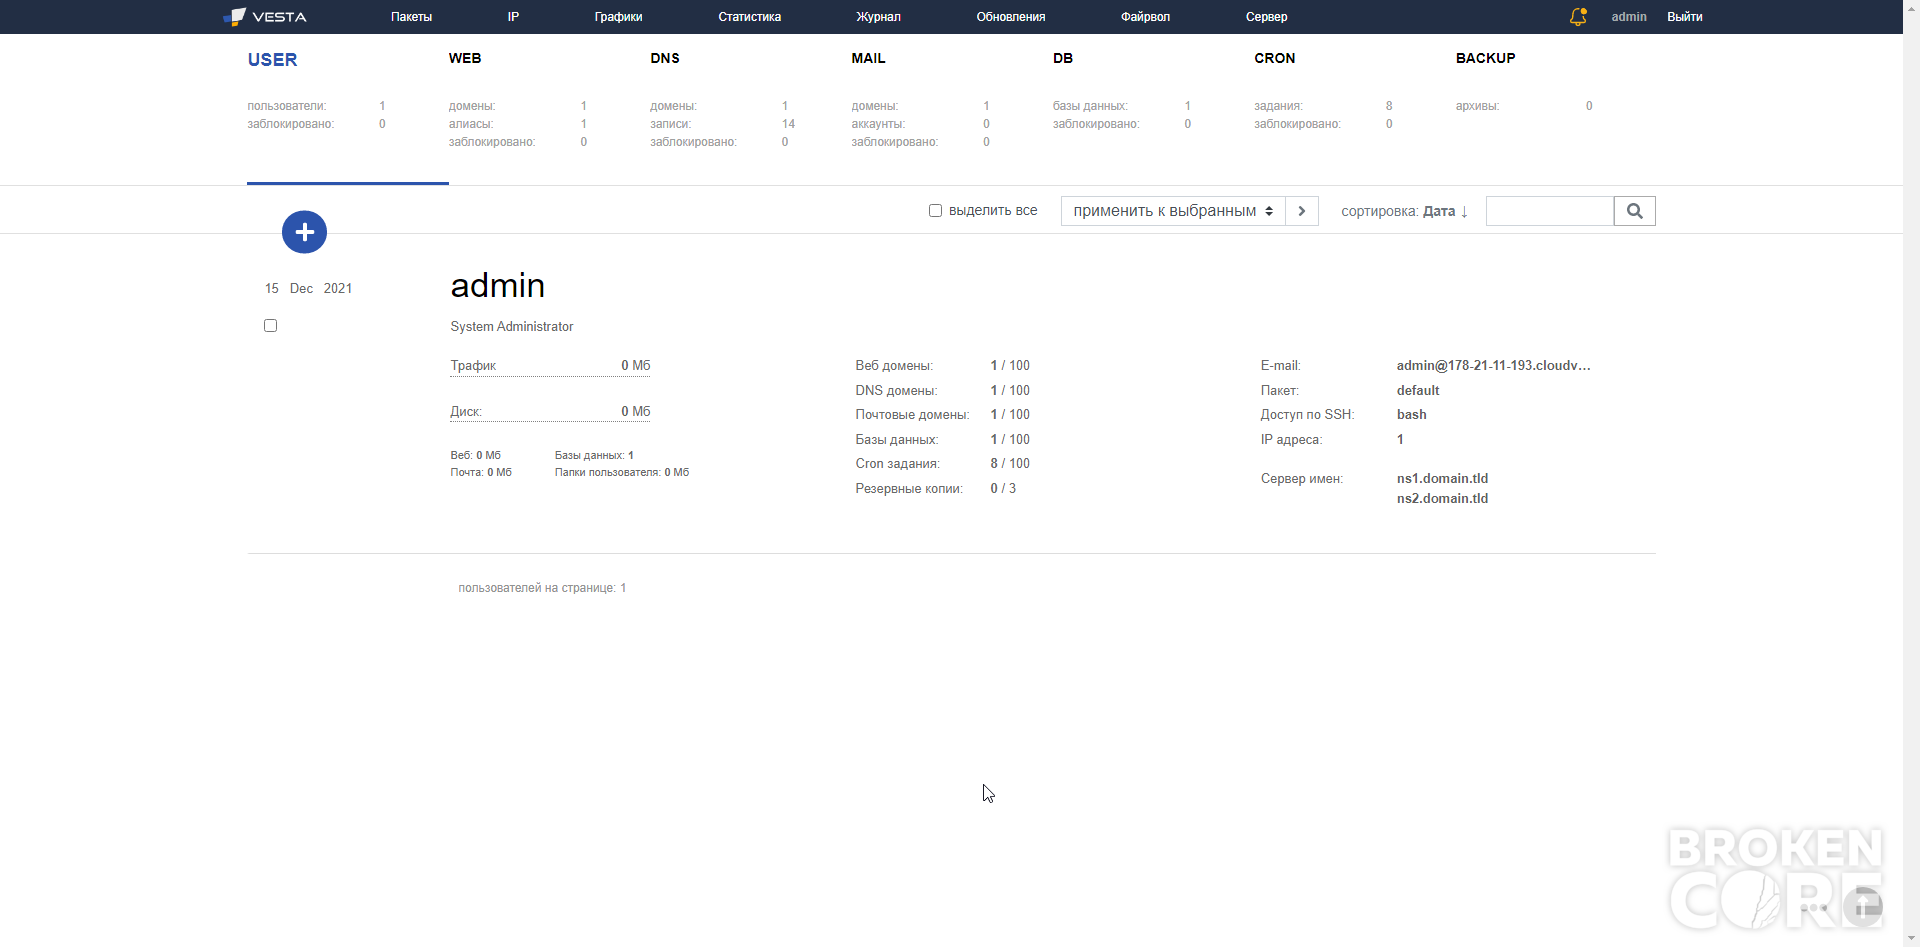1920x947 pixels.
Task: Switch to the BACKUP tab
Action: (1485, 58)
